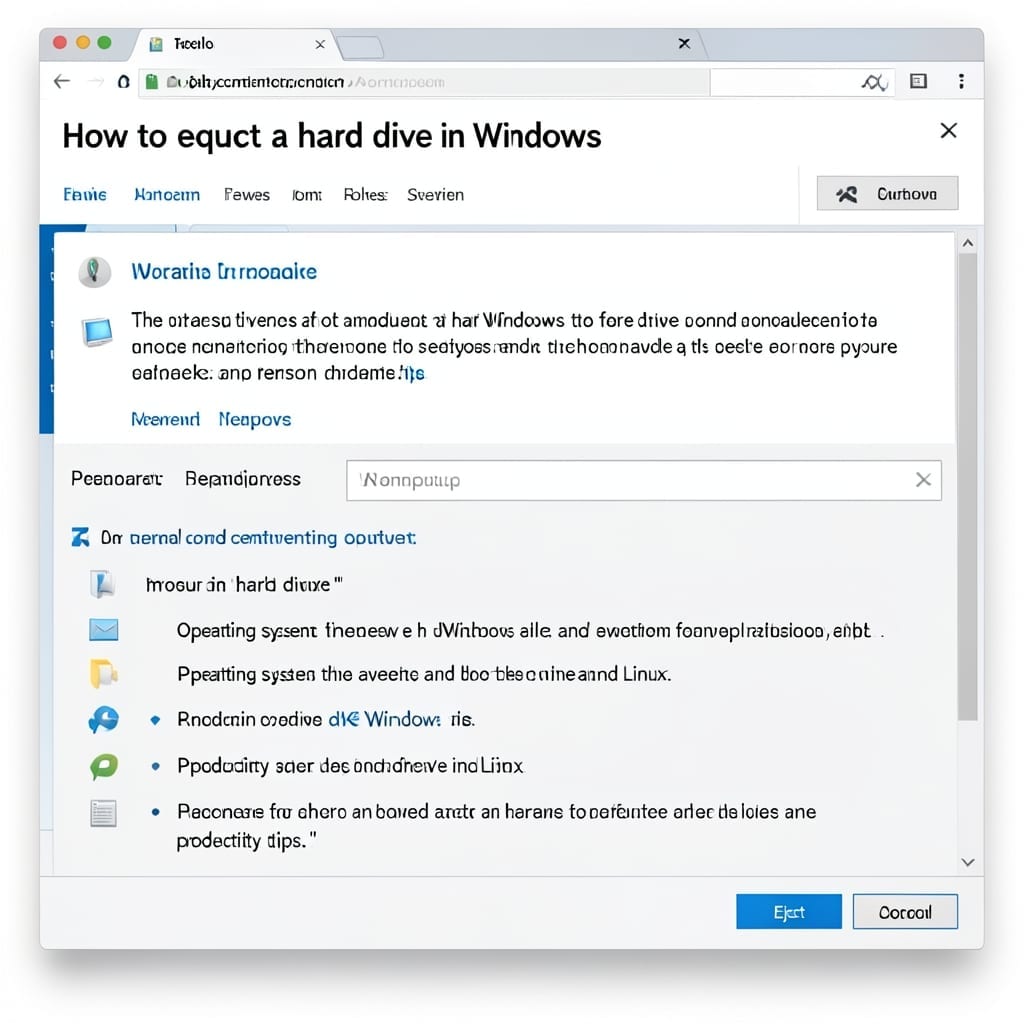Click the green chat bubble icon
Viewport: 1024px width, 1024px height.
pos(104,766)
